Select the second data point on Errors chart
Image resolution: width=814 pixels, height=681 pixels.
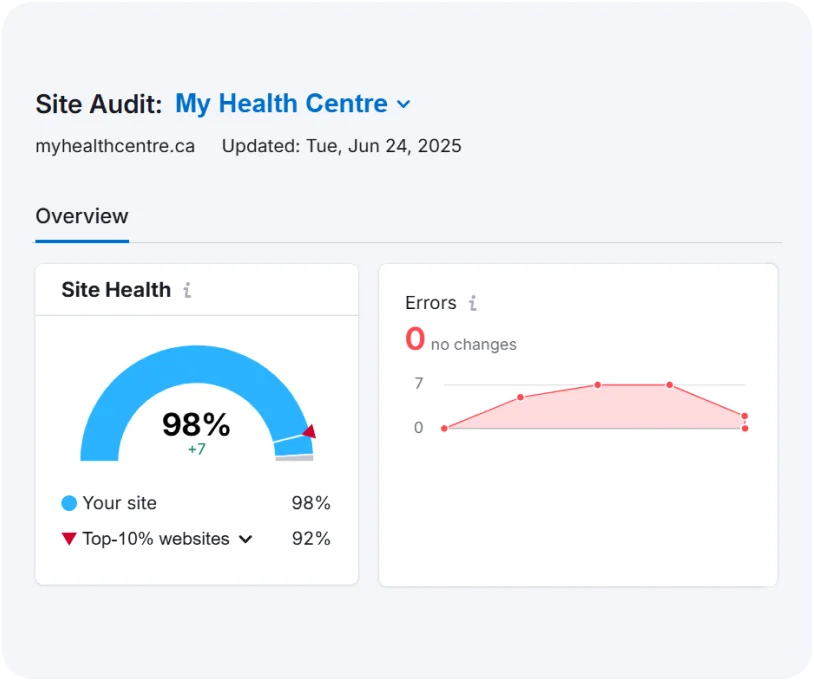coord(521,397)
